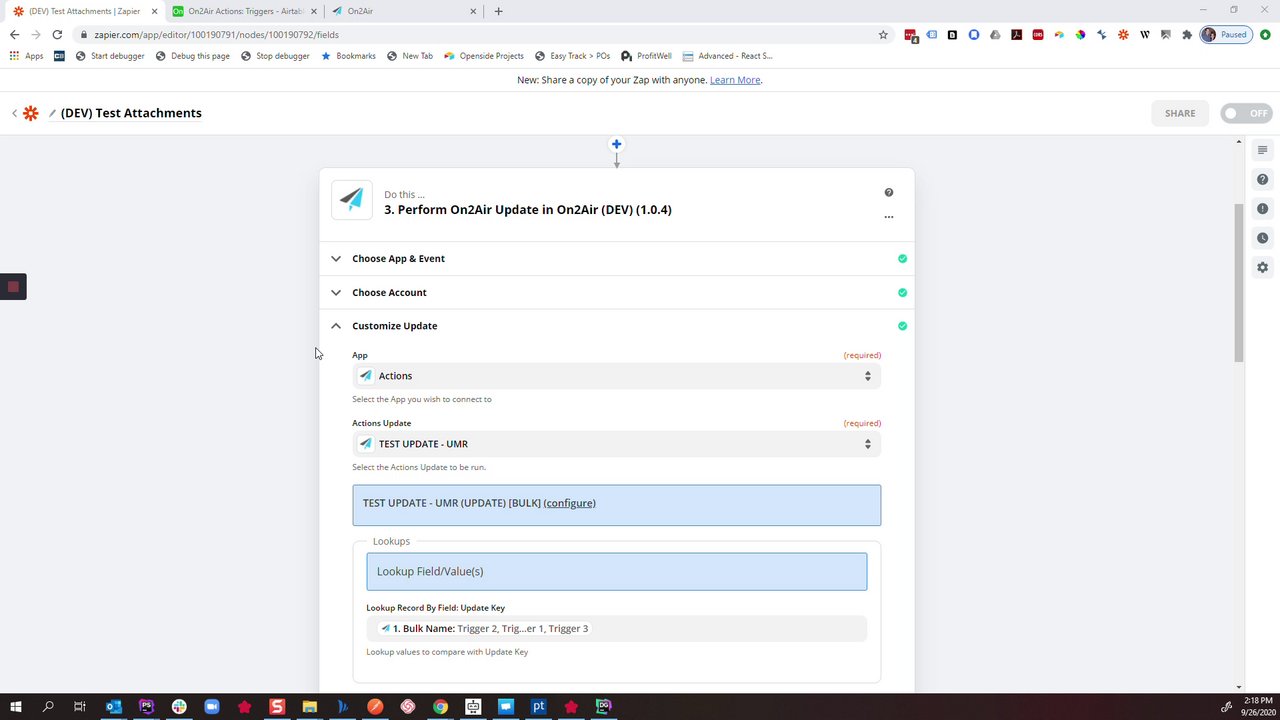
Task: Open PhpStorm from the taskbar
Action: click(x=146, y=707)
